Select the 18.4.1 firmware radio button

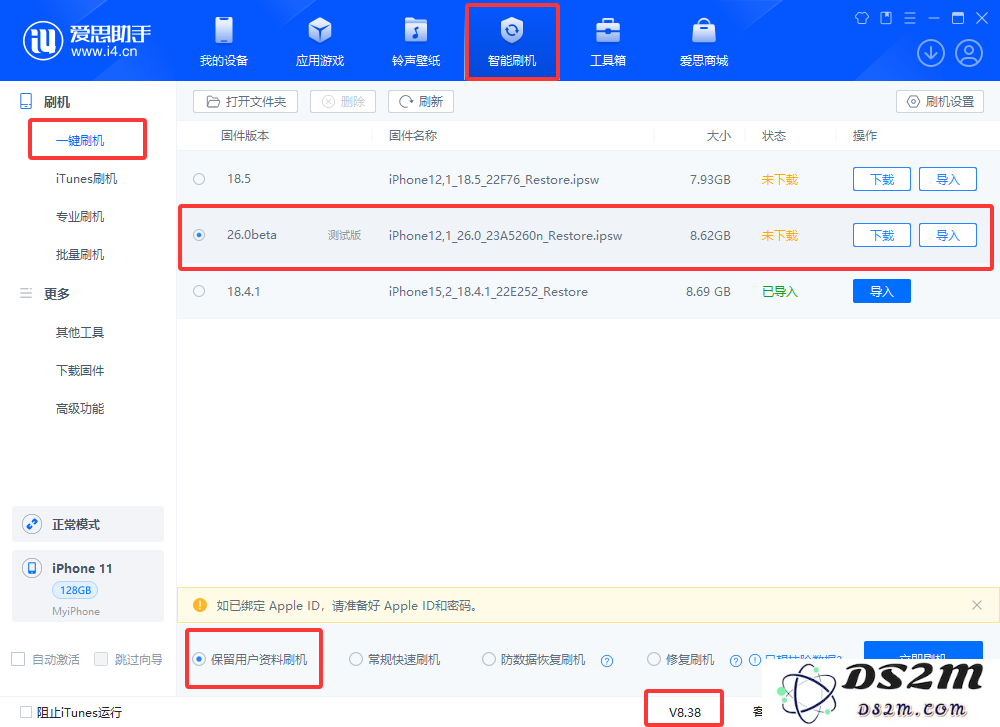(199, 291)
